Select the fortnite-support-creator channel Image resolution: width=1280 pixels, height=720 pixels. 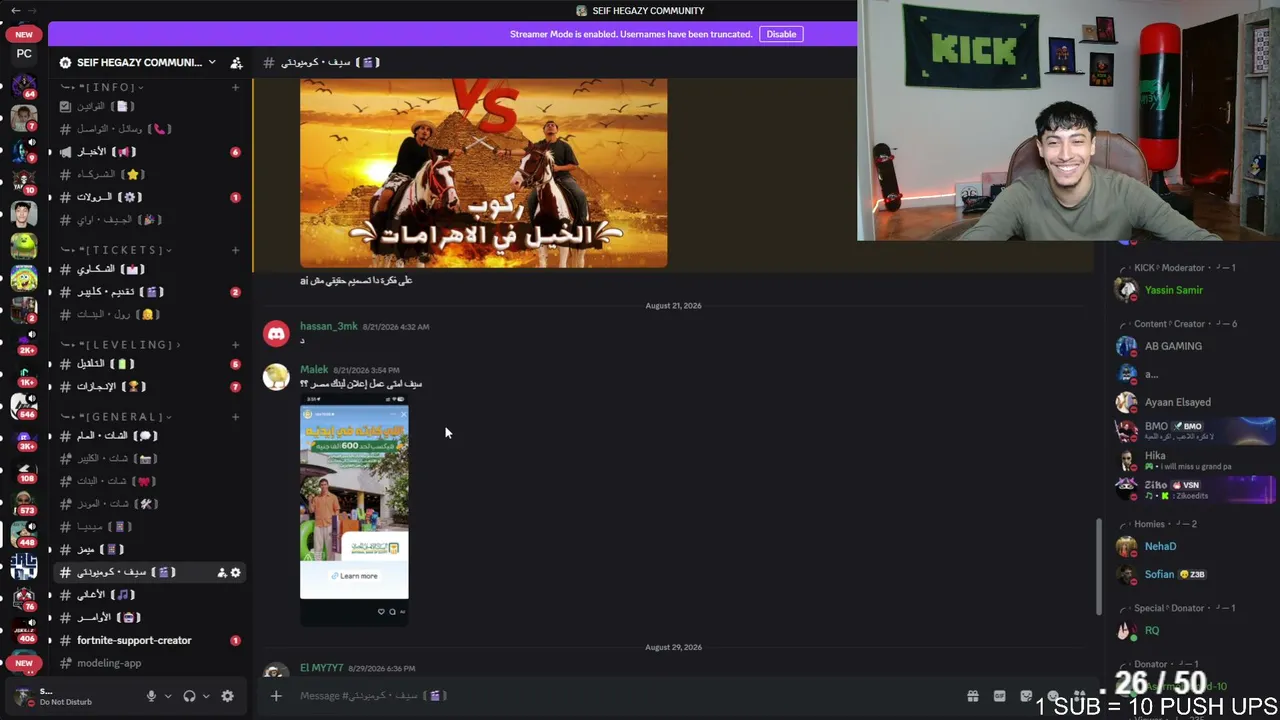[x=150, y=640]
